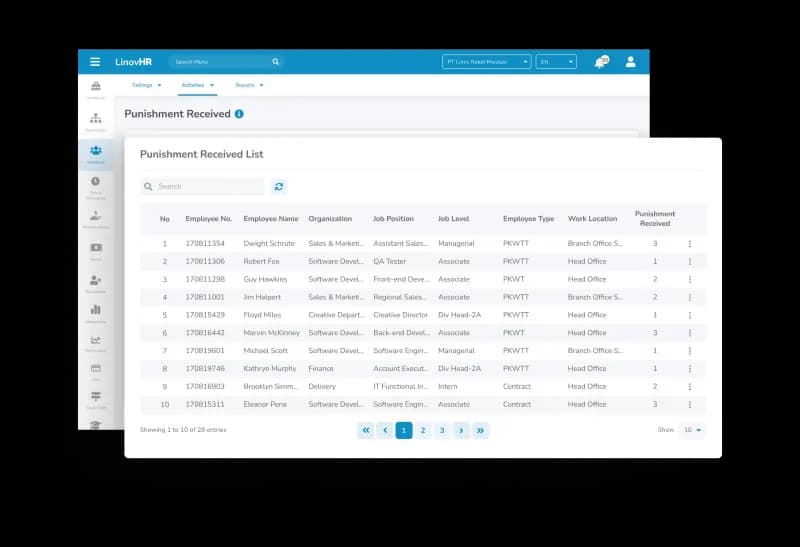
Task: Focus the Punishment Received List search field
Action: tap(203, 186)
